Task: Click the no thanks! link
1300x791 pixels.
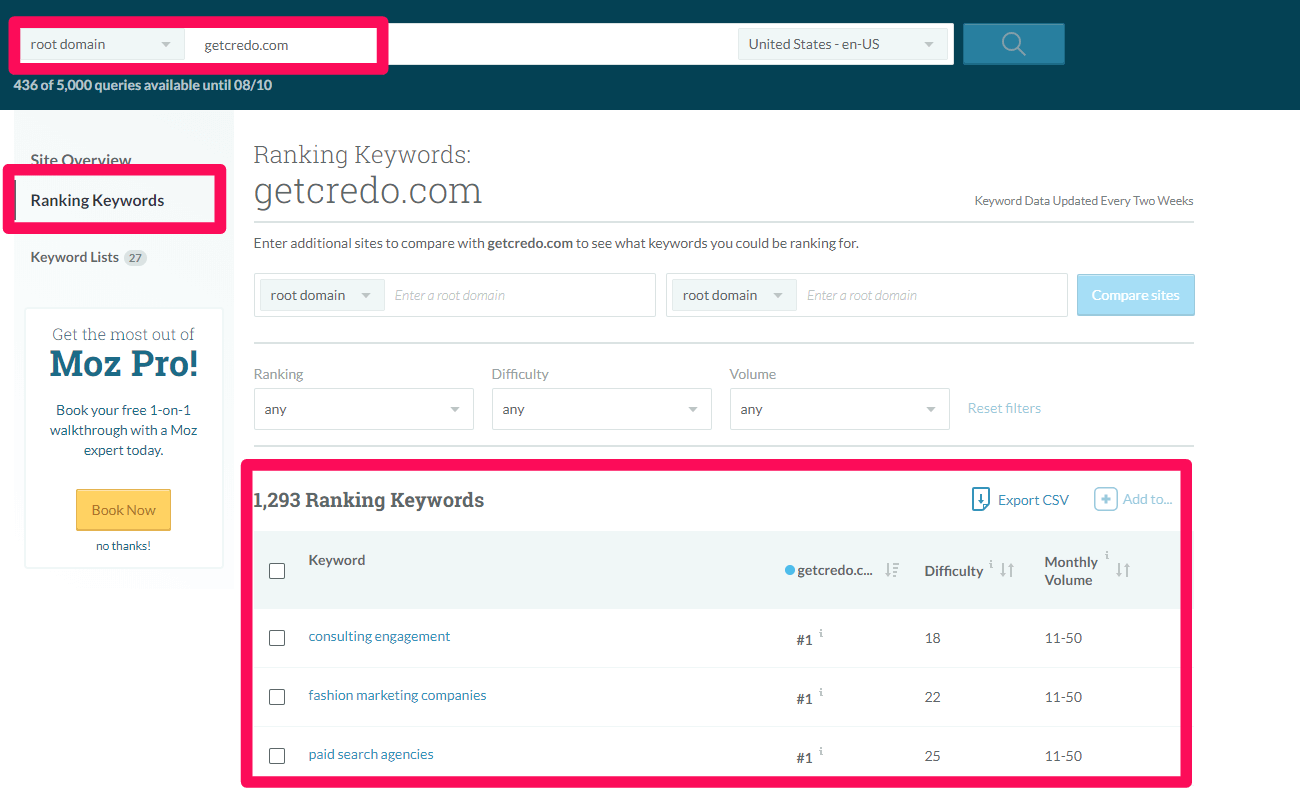Action: coord(123,546)
